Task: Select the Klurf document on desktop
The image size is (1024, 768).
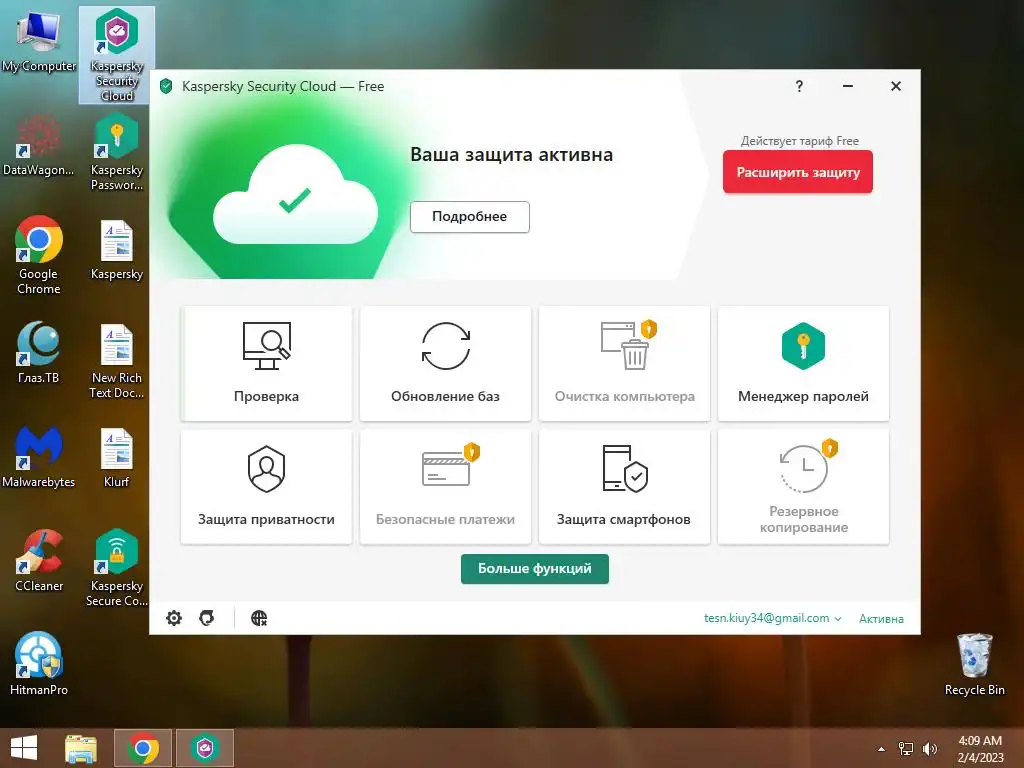Action: 117,457
